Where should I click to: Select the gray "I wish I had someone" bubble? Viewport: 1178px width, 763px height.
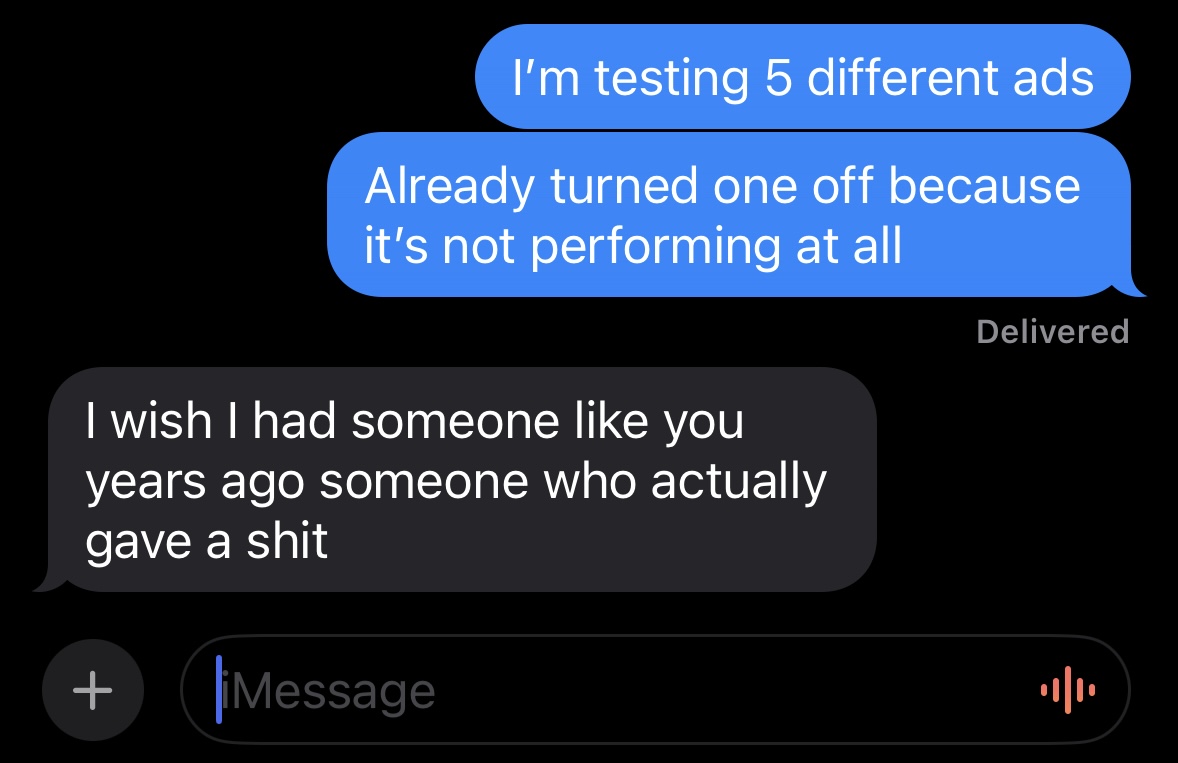click(x=460, y=481)
